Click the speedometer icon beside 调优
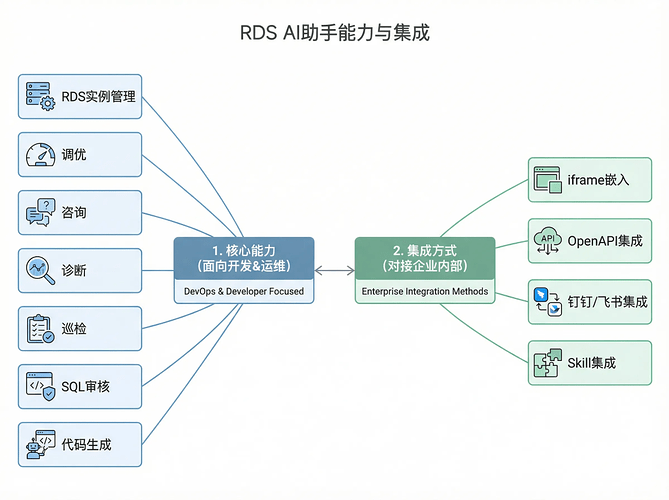This screenshot has width=669, height=500. pyautogui.click(x=40, y=155)
